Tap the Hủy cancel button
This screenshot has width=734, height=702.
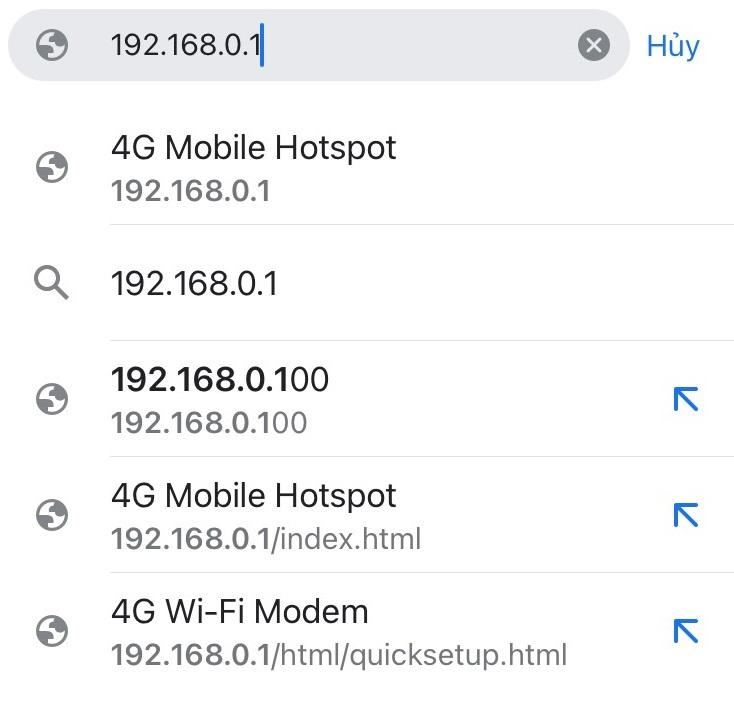click(x=673, y=46)
